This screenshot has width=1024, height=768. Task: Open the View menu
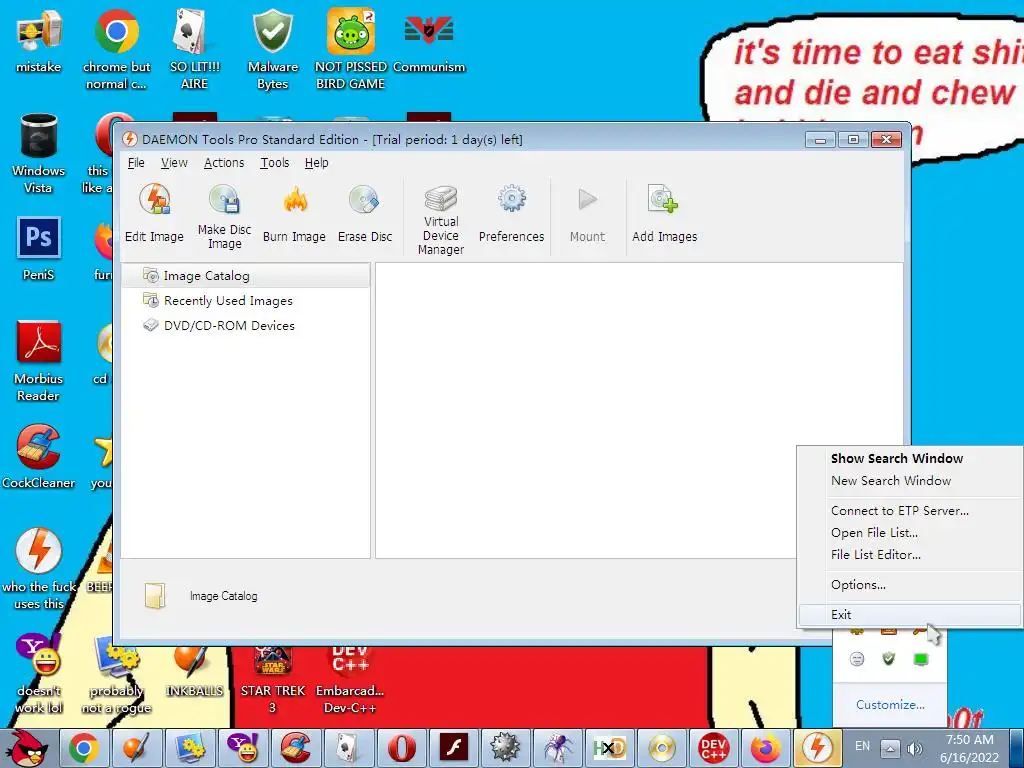[x=174, y=163]
